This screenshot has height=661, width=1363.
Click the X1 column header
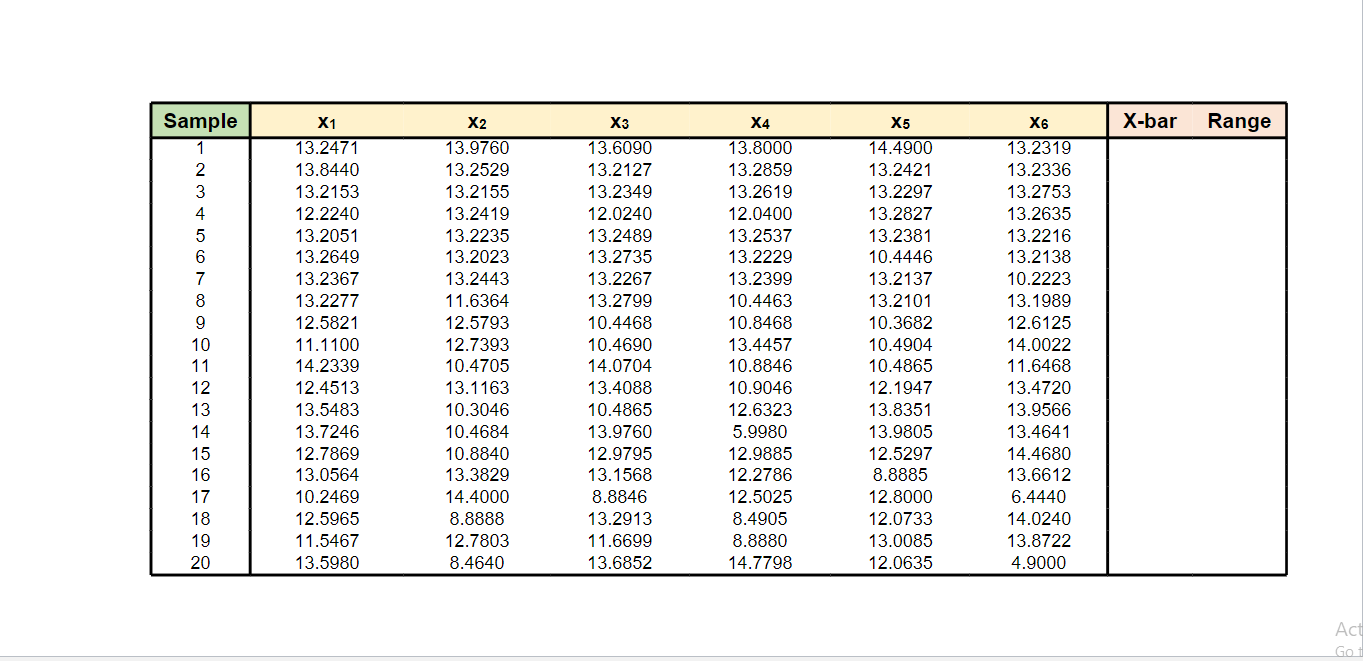[x=325, y=121]
